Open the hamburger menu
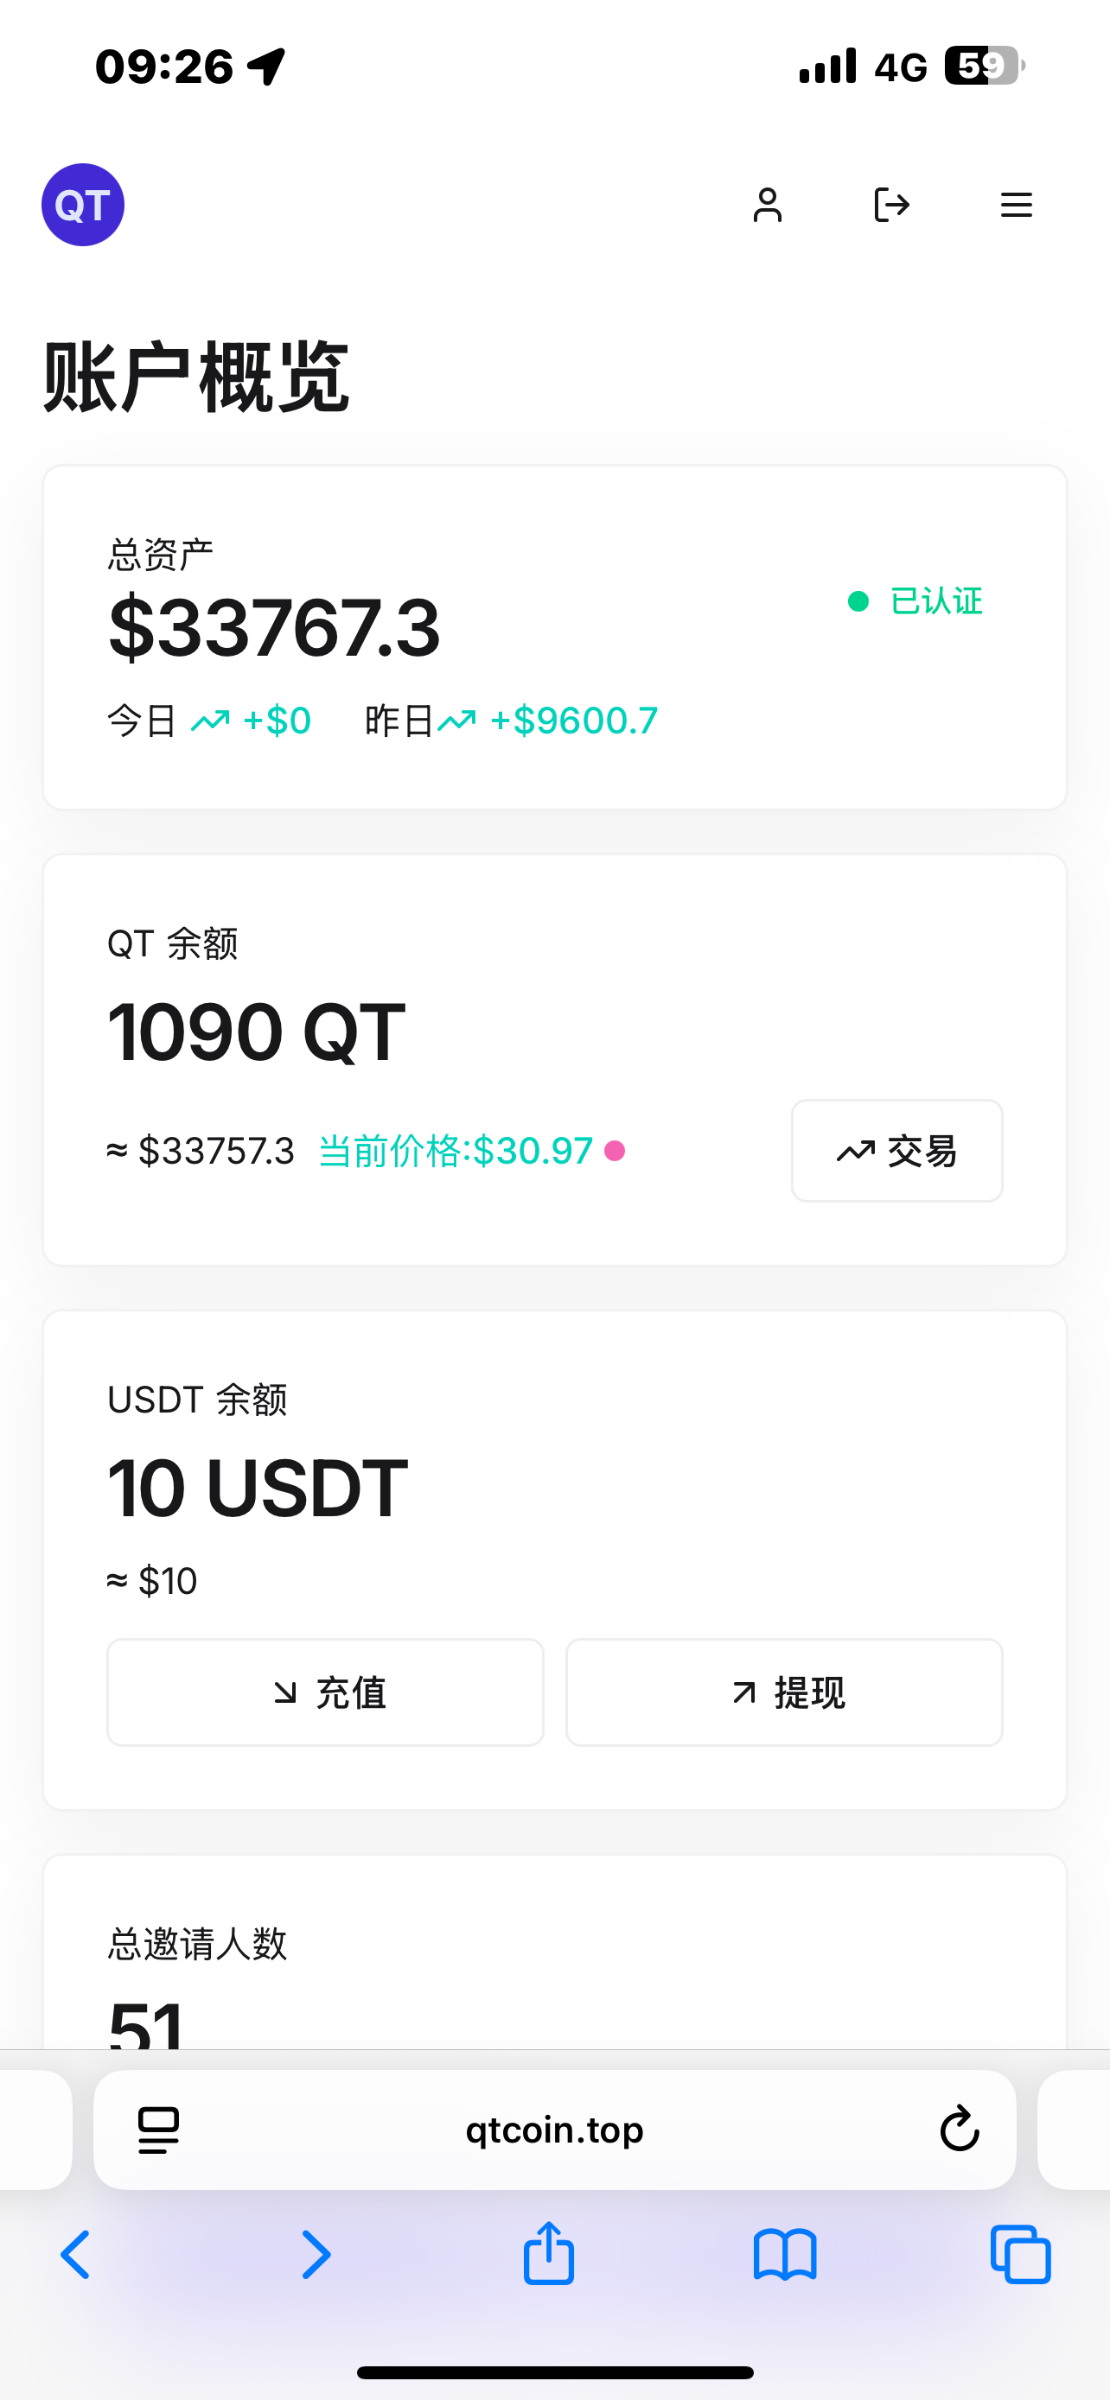This screenshot has height=2400, width=1110. point(1016,205)
